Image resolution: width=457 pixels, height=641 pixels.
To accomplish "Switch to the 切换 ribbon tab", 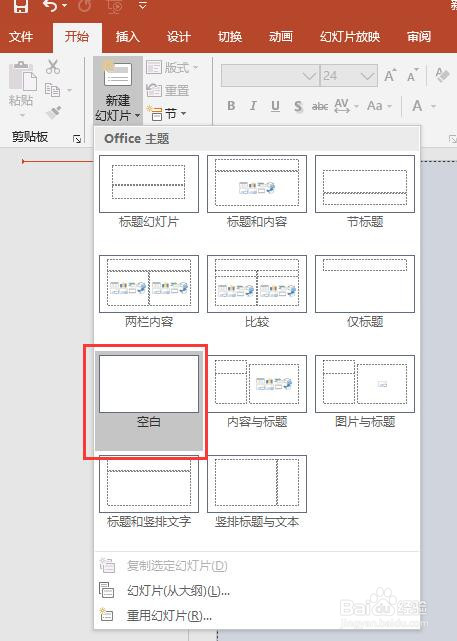I will point(230,37).
